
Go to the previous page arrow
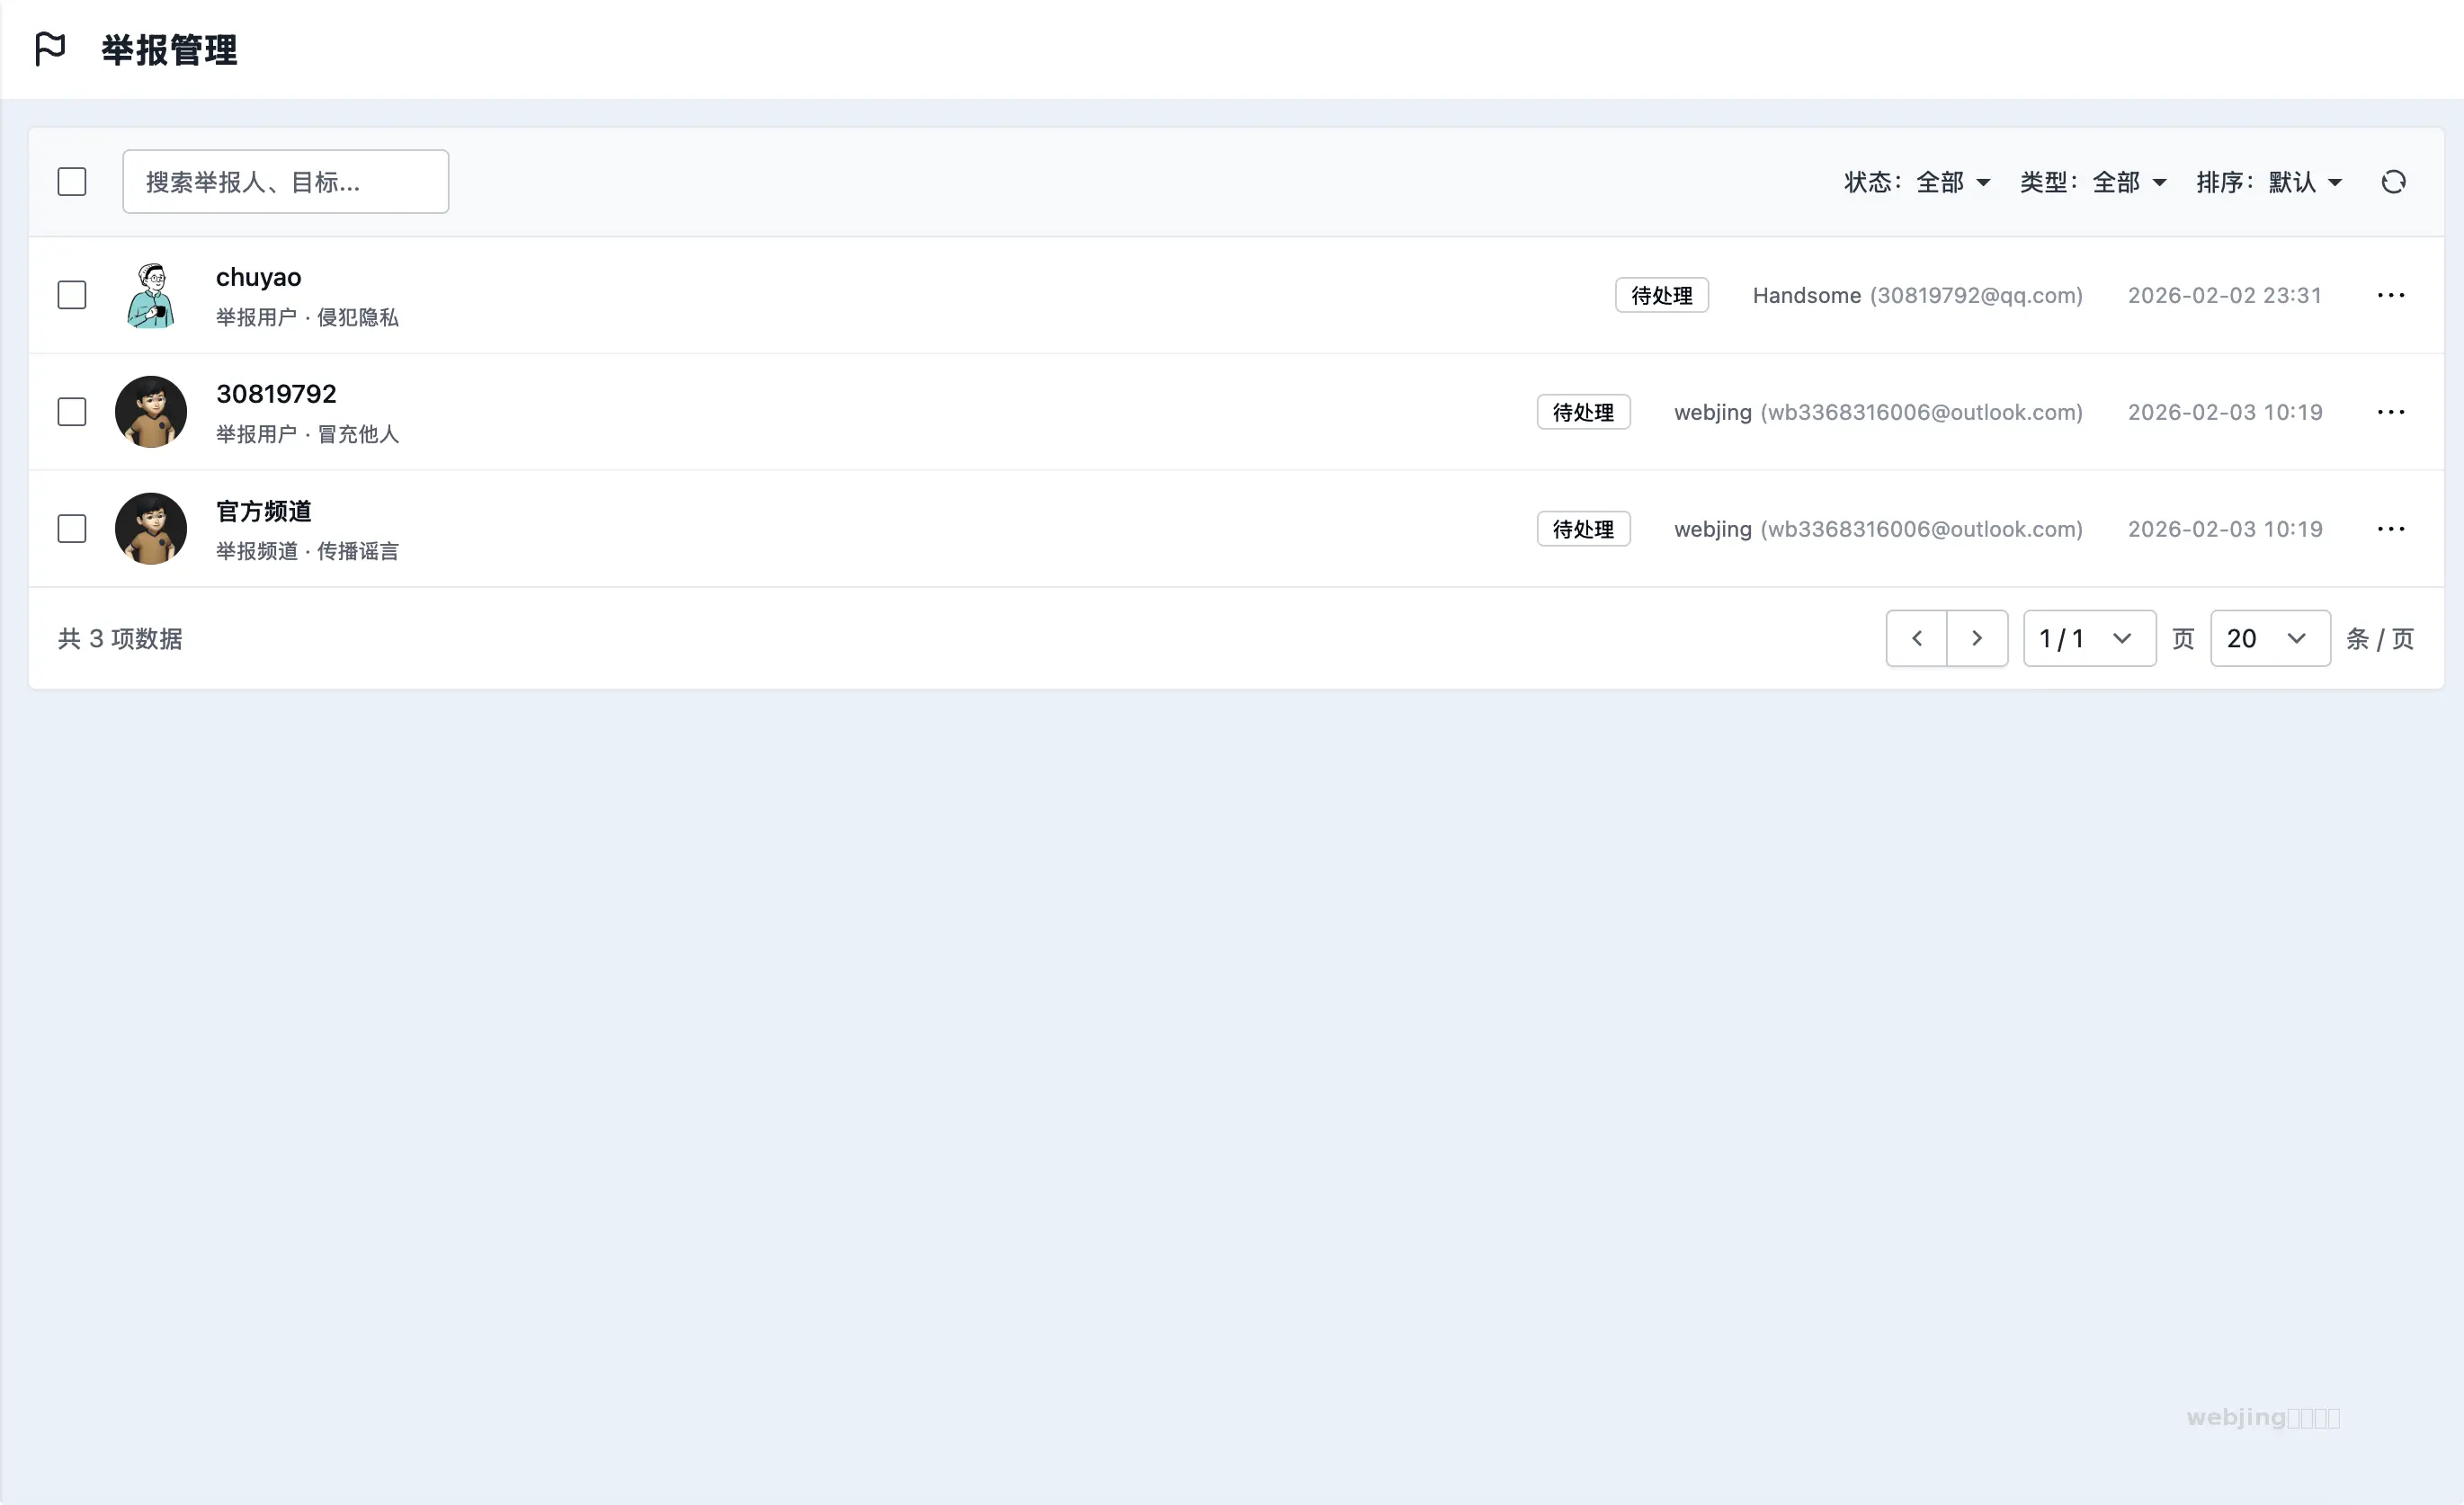1916,638
